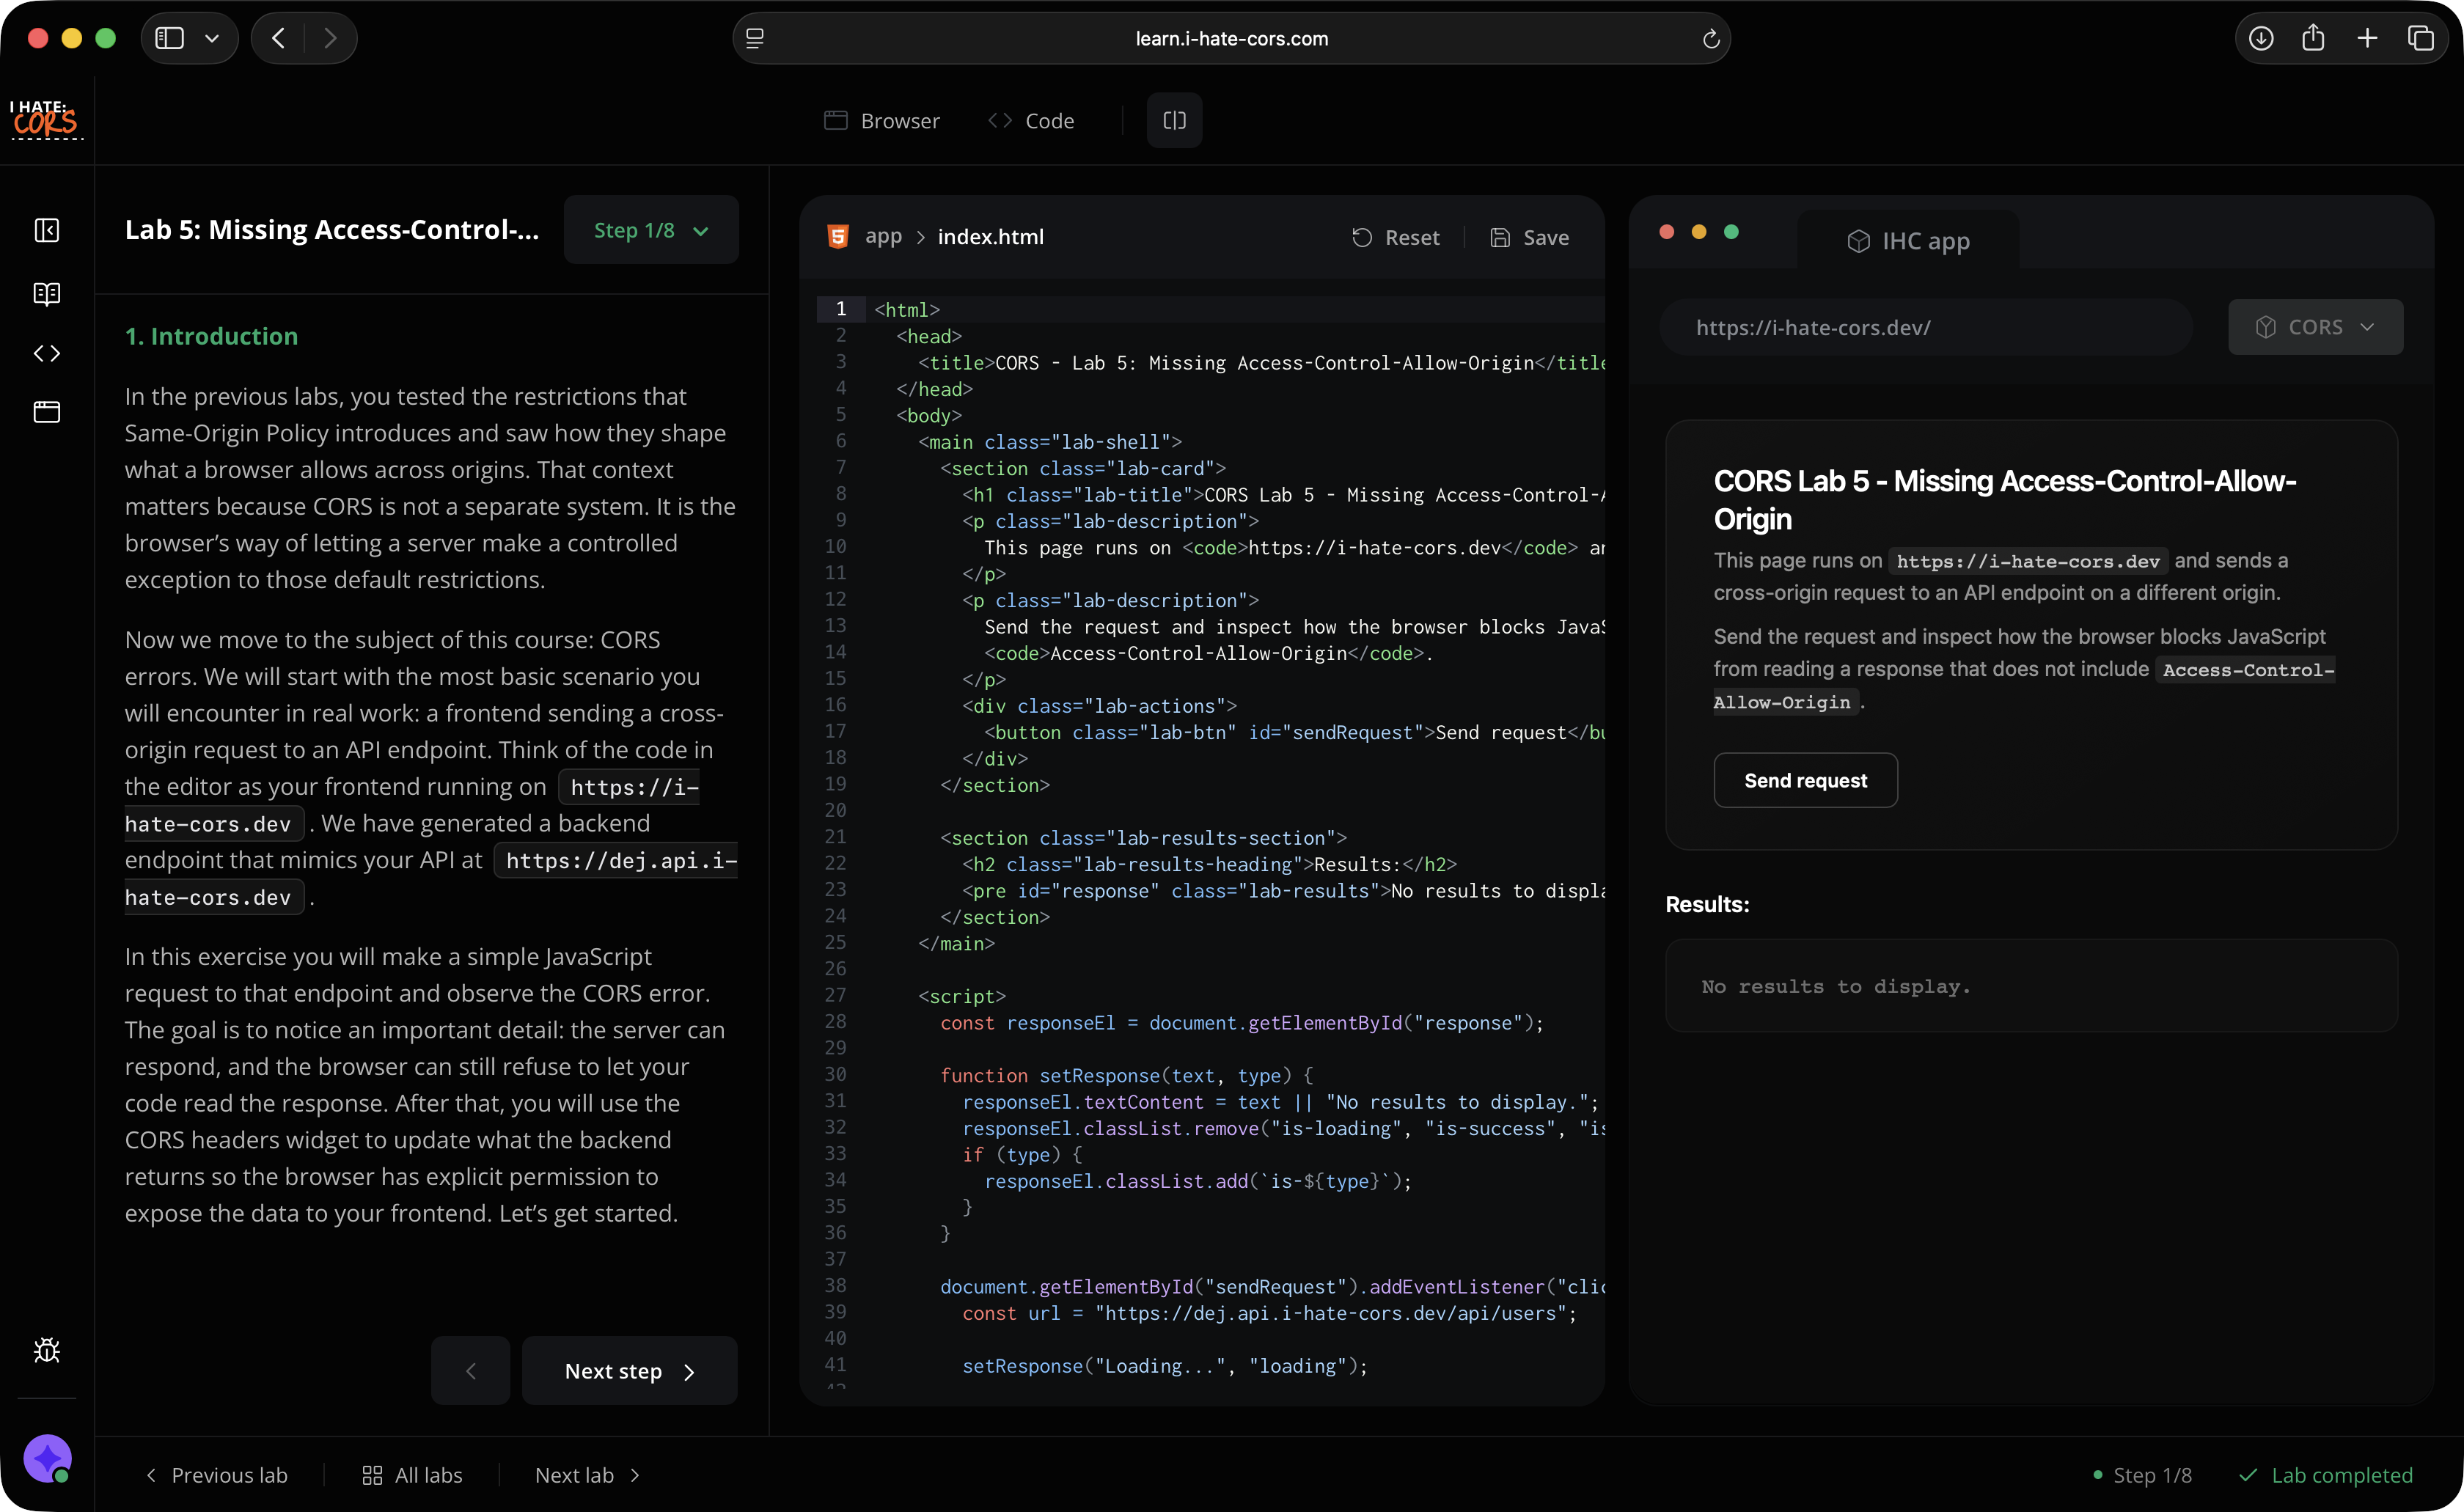This screenshot has height=1512, width=2464.
Task: Switch the workspace to Code mode
Action: tap(1031, 120)
